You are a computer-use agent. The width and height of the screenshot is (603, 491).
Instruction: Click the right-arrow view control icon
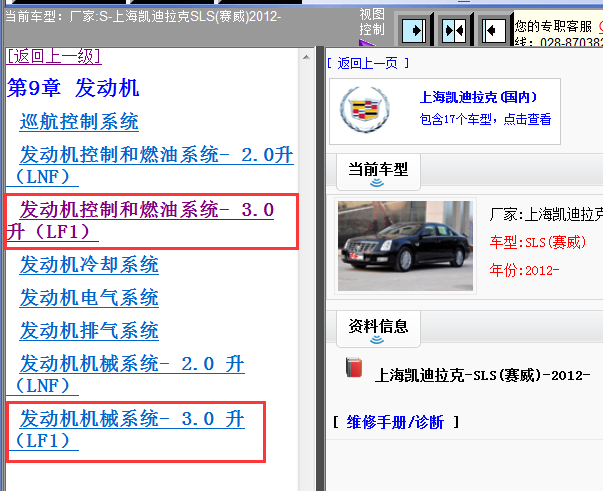pos(414,30)
